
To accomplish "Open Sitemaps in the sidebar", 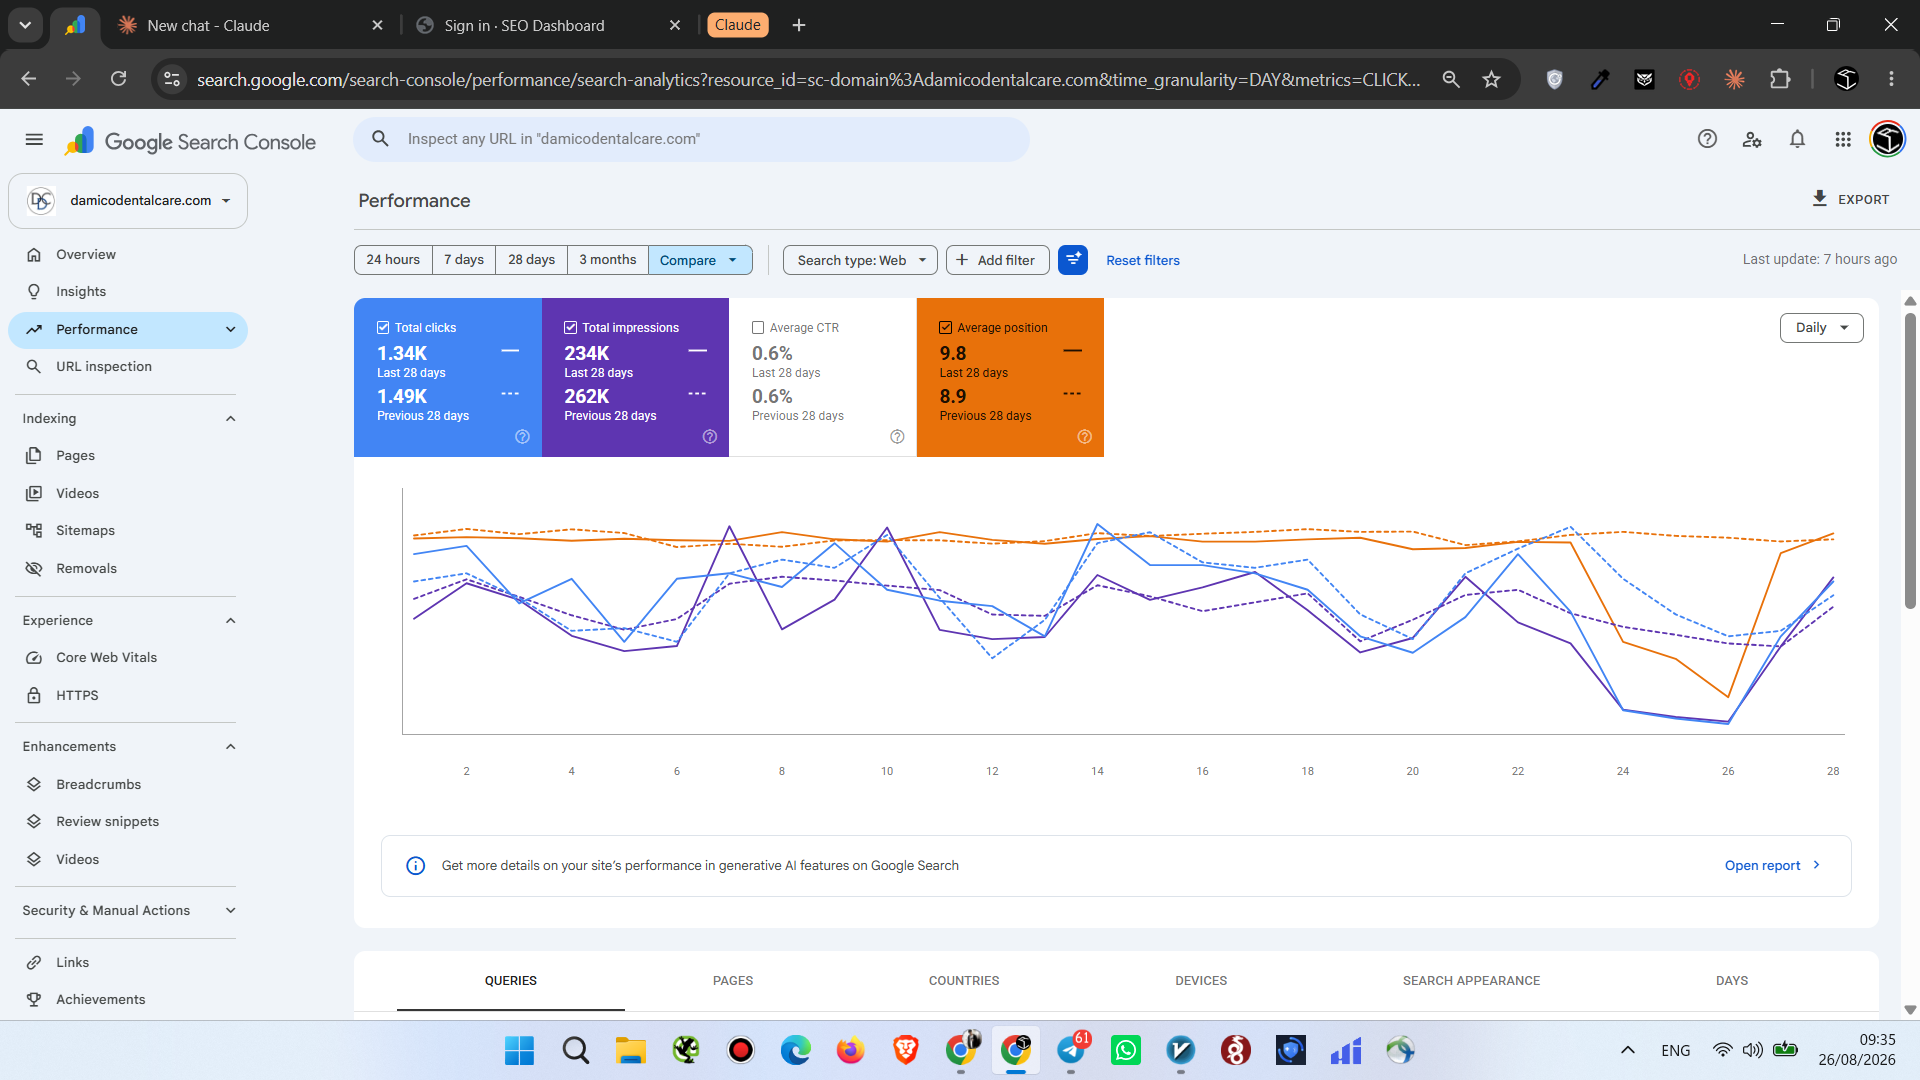I will tap(128, 531).
